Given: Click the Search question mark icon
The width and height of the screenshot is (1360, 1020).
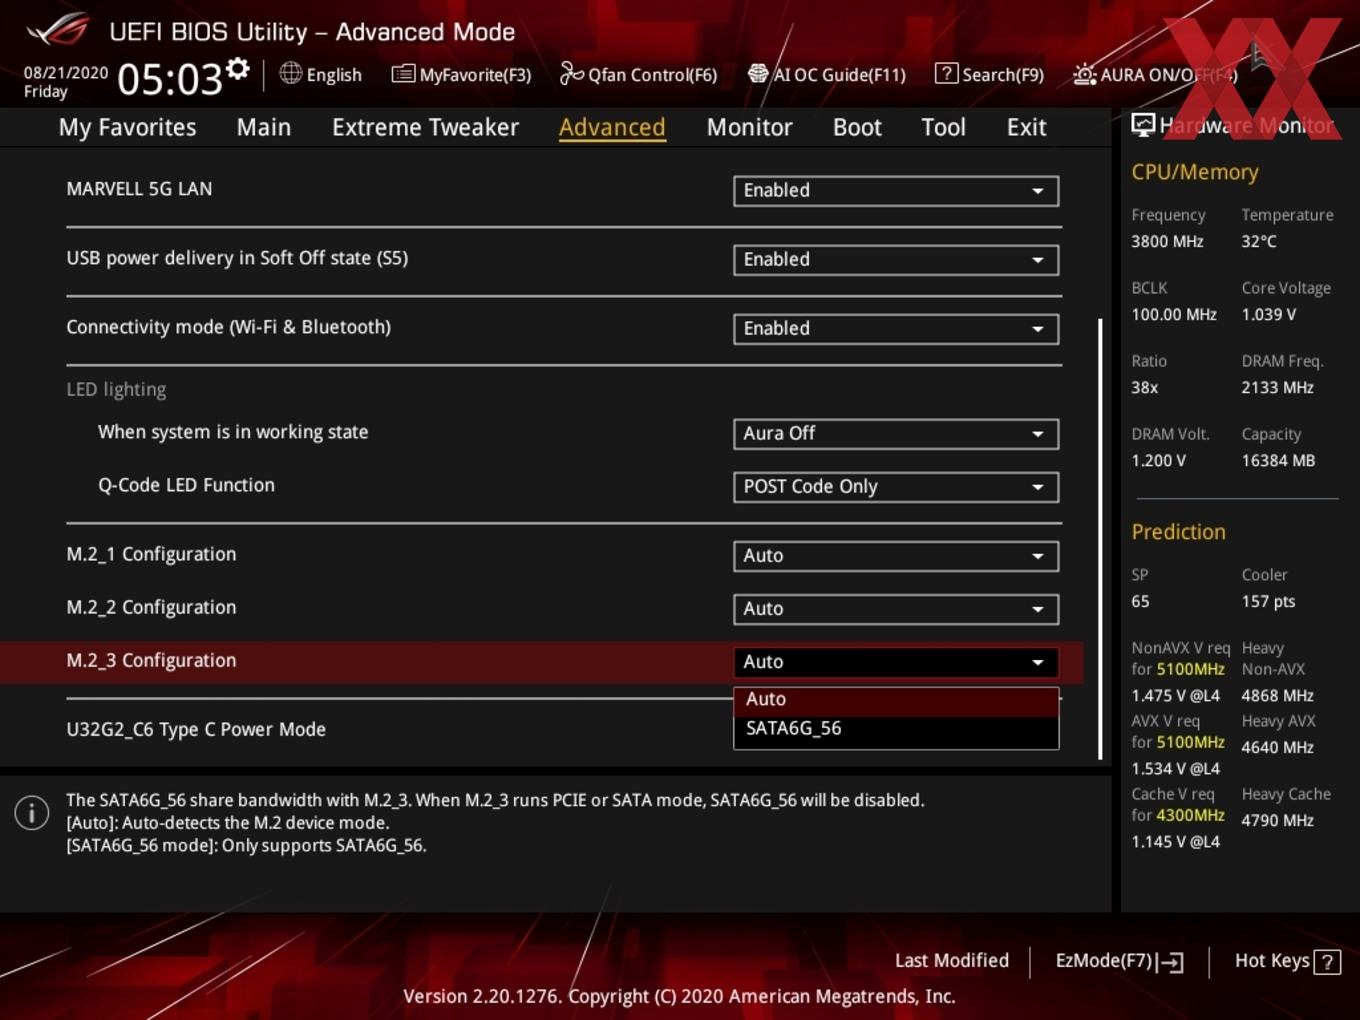Looking at the screenshot, I should (x=946, y=73).
